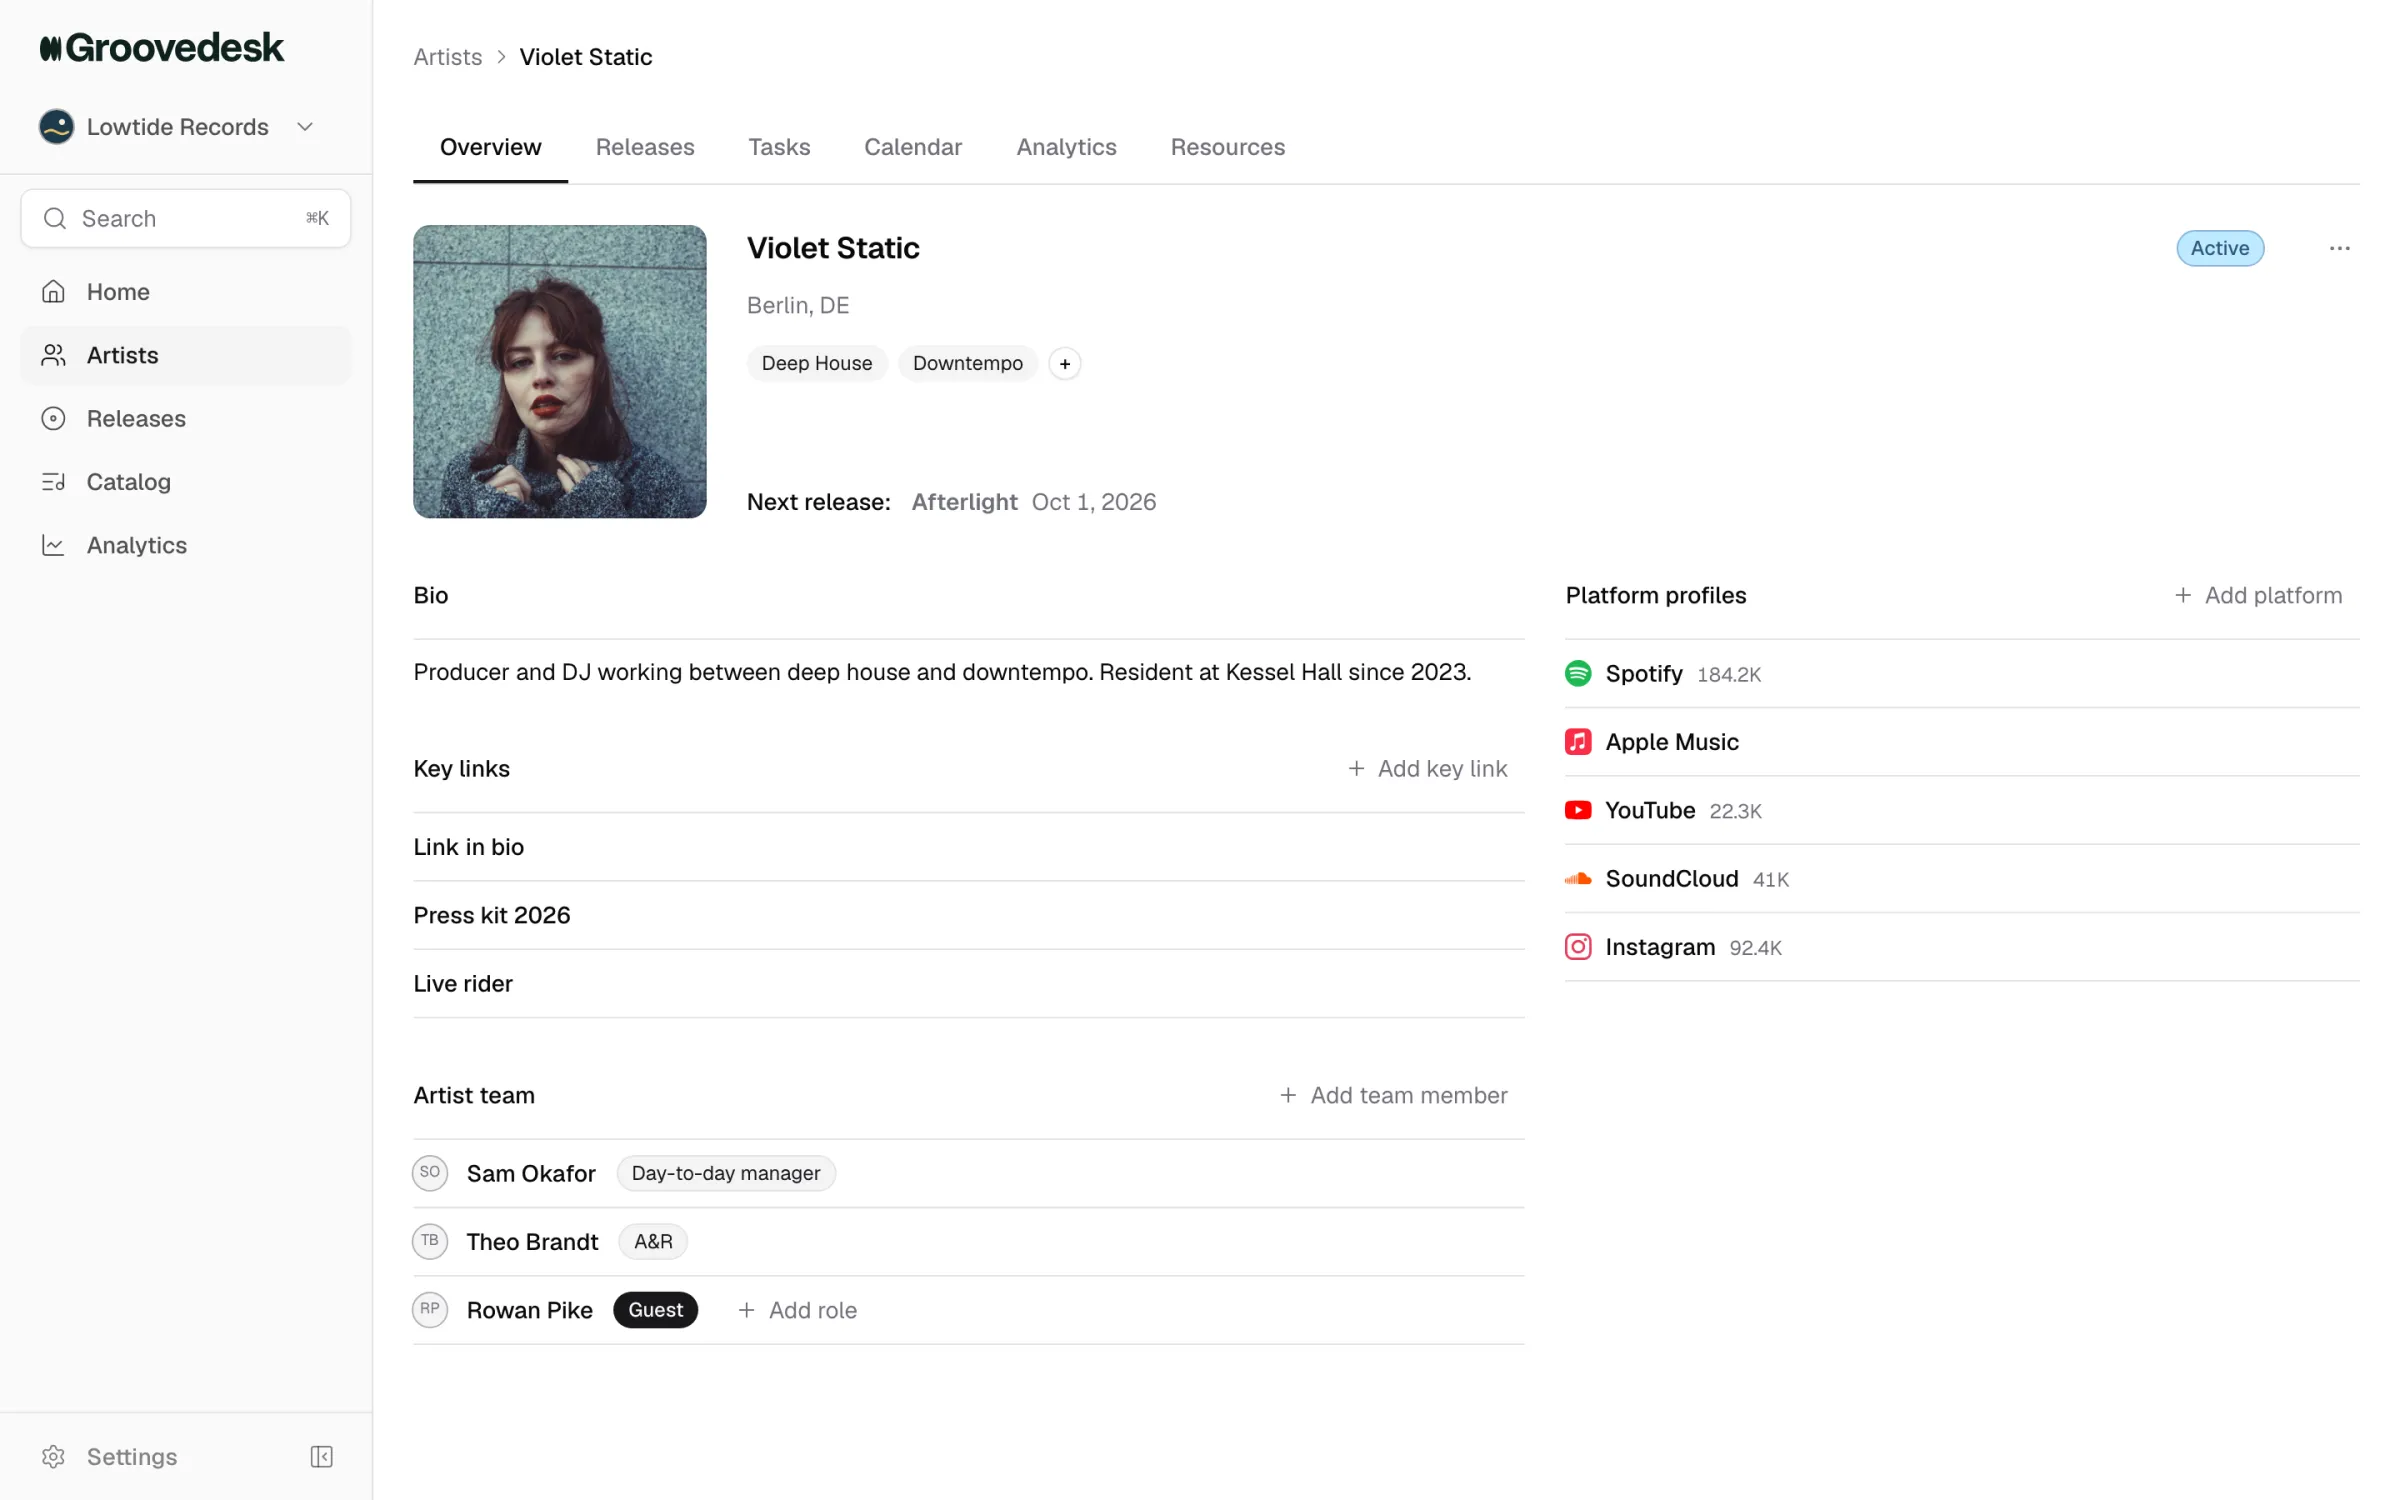
Task: Click the Apple Music logo icon
Action: point(1578,742)
